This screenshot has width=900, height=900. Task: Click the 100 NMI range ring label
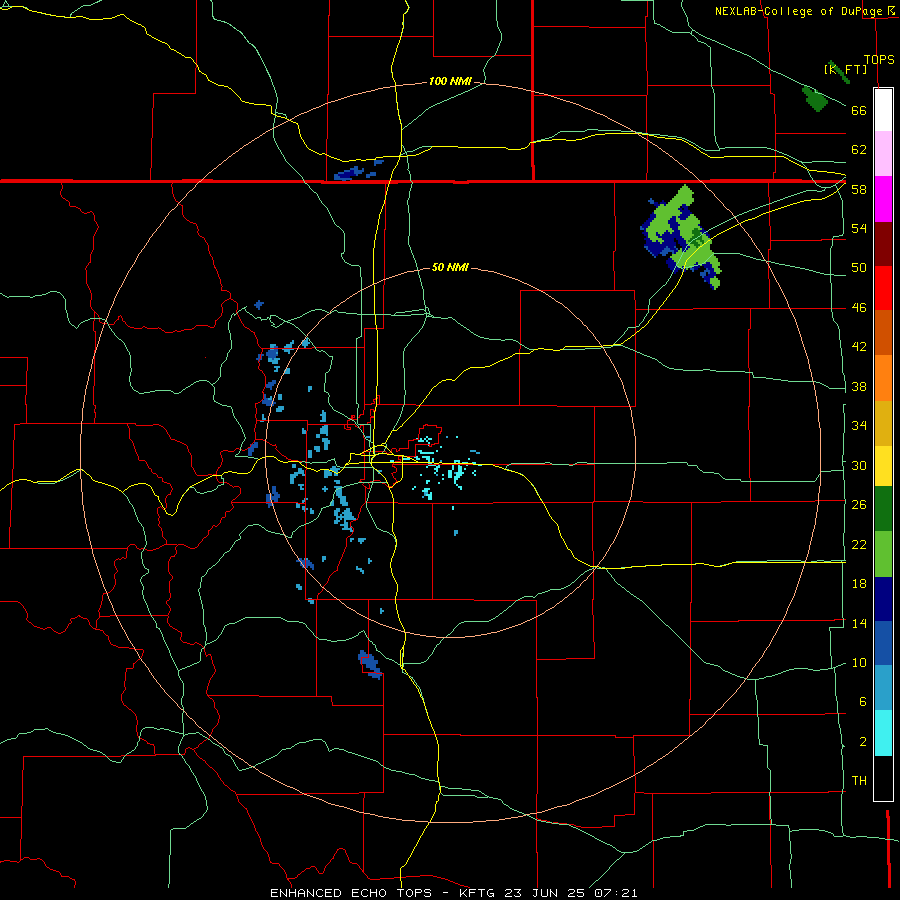coord(450,82)
